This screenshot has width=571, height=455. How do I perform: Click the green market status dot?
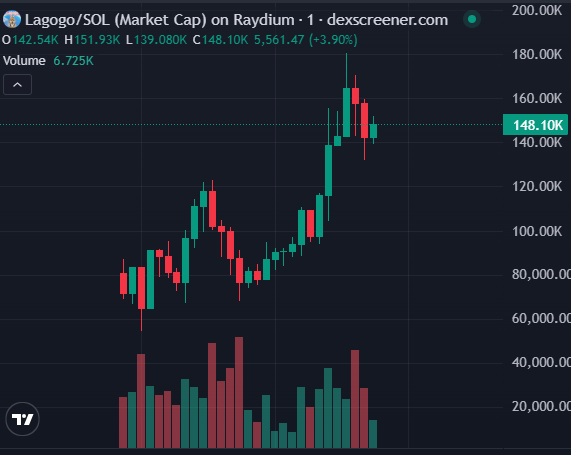coord(472,19)
